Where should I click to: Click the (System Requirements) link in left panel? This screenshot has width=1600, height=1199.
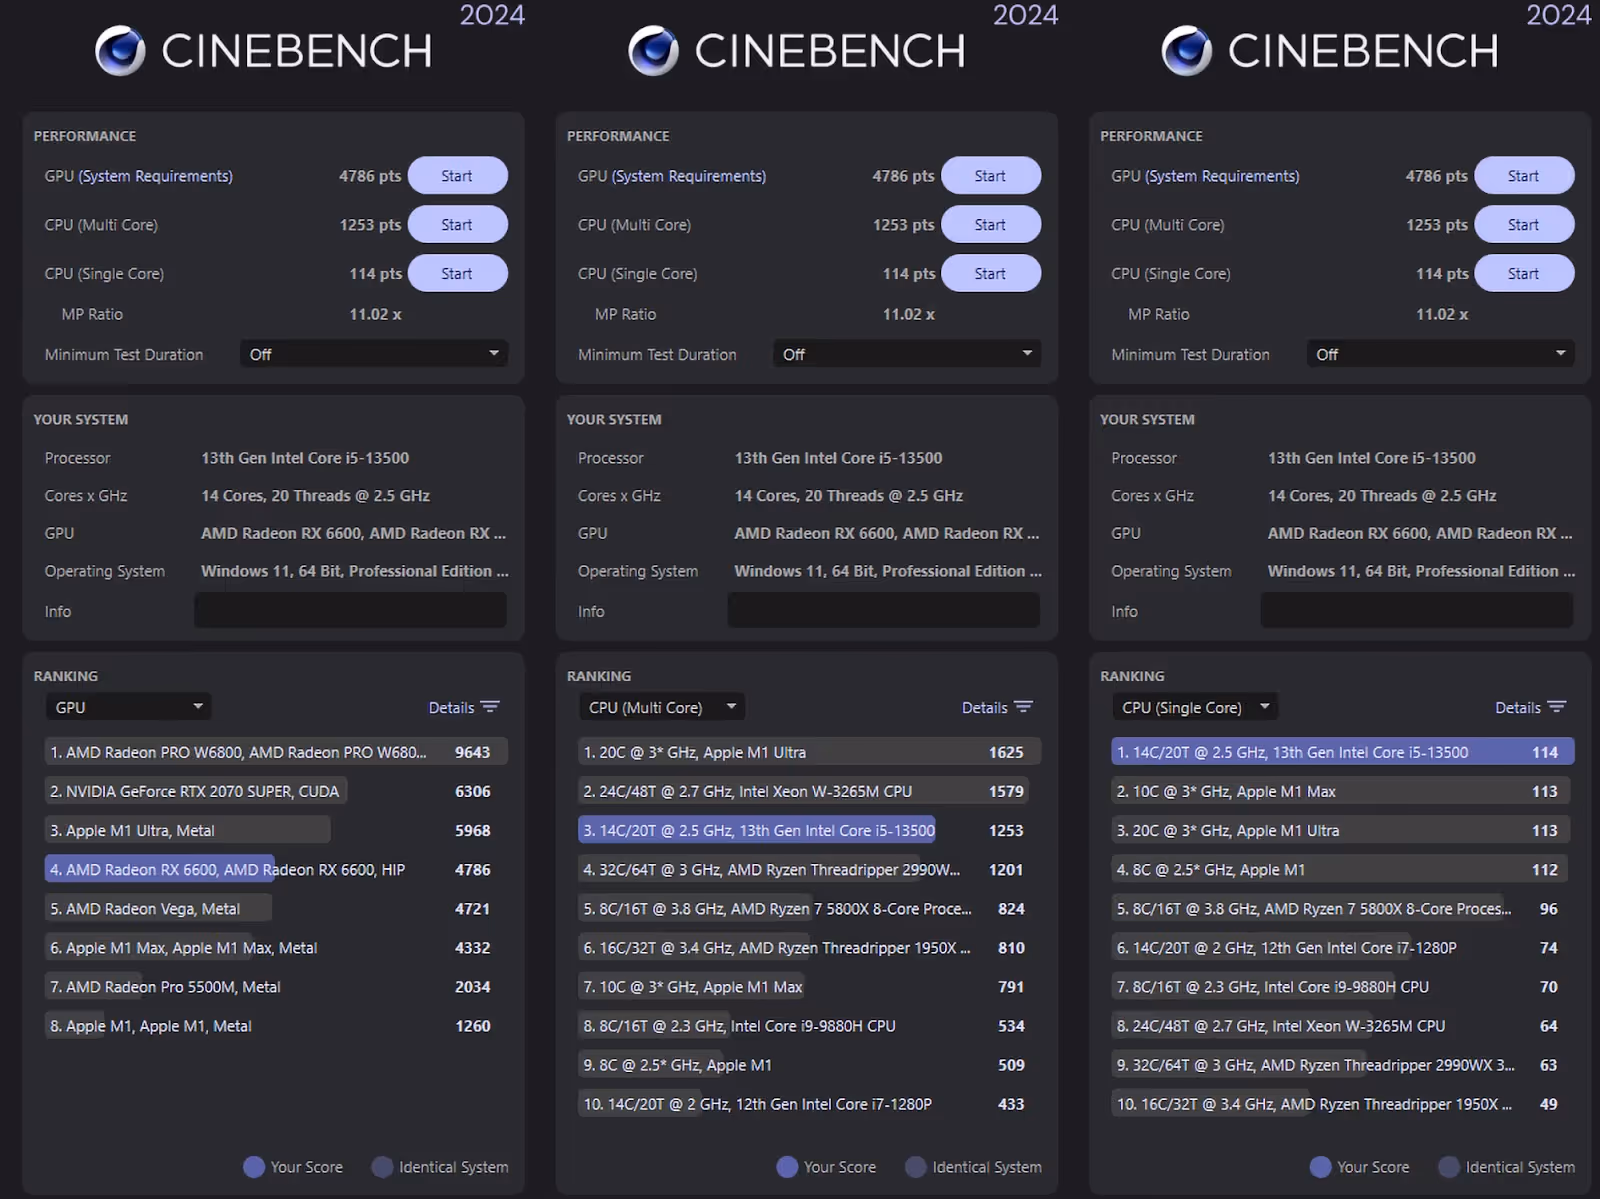click(x=155, y=176)
